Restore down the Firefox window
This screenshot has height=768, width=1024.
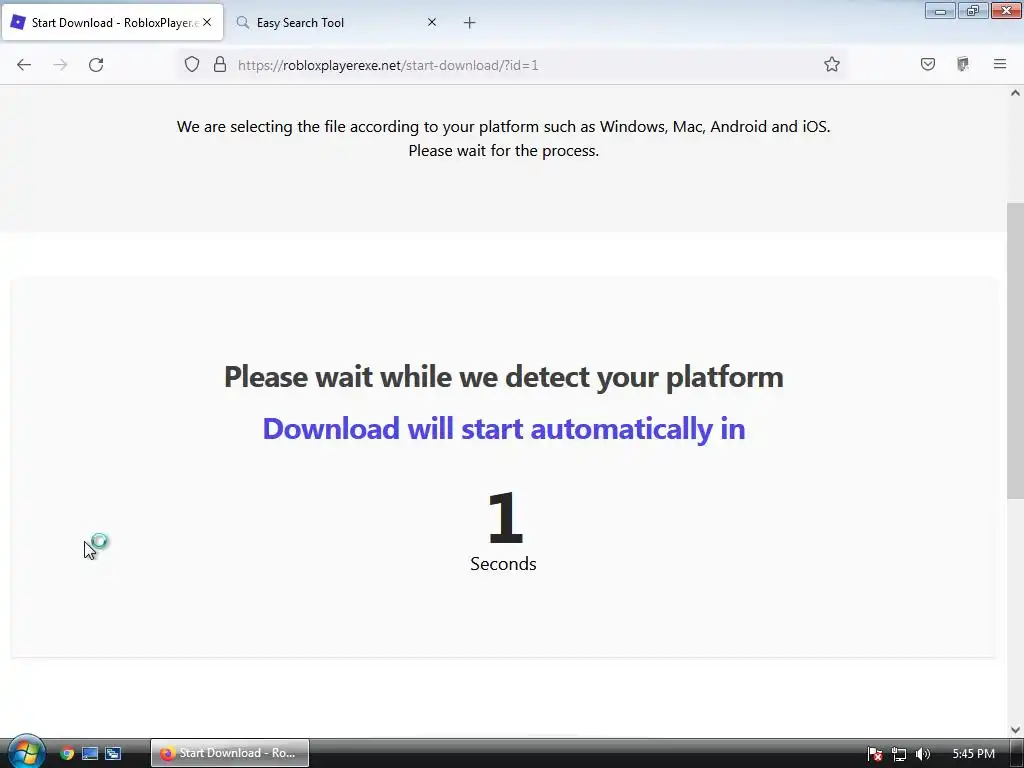pyautogui.click(x=972, y=11)
